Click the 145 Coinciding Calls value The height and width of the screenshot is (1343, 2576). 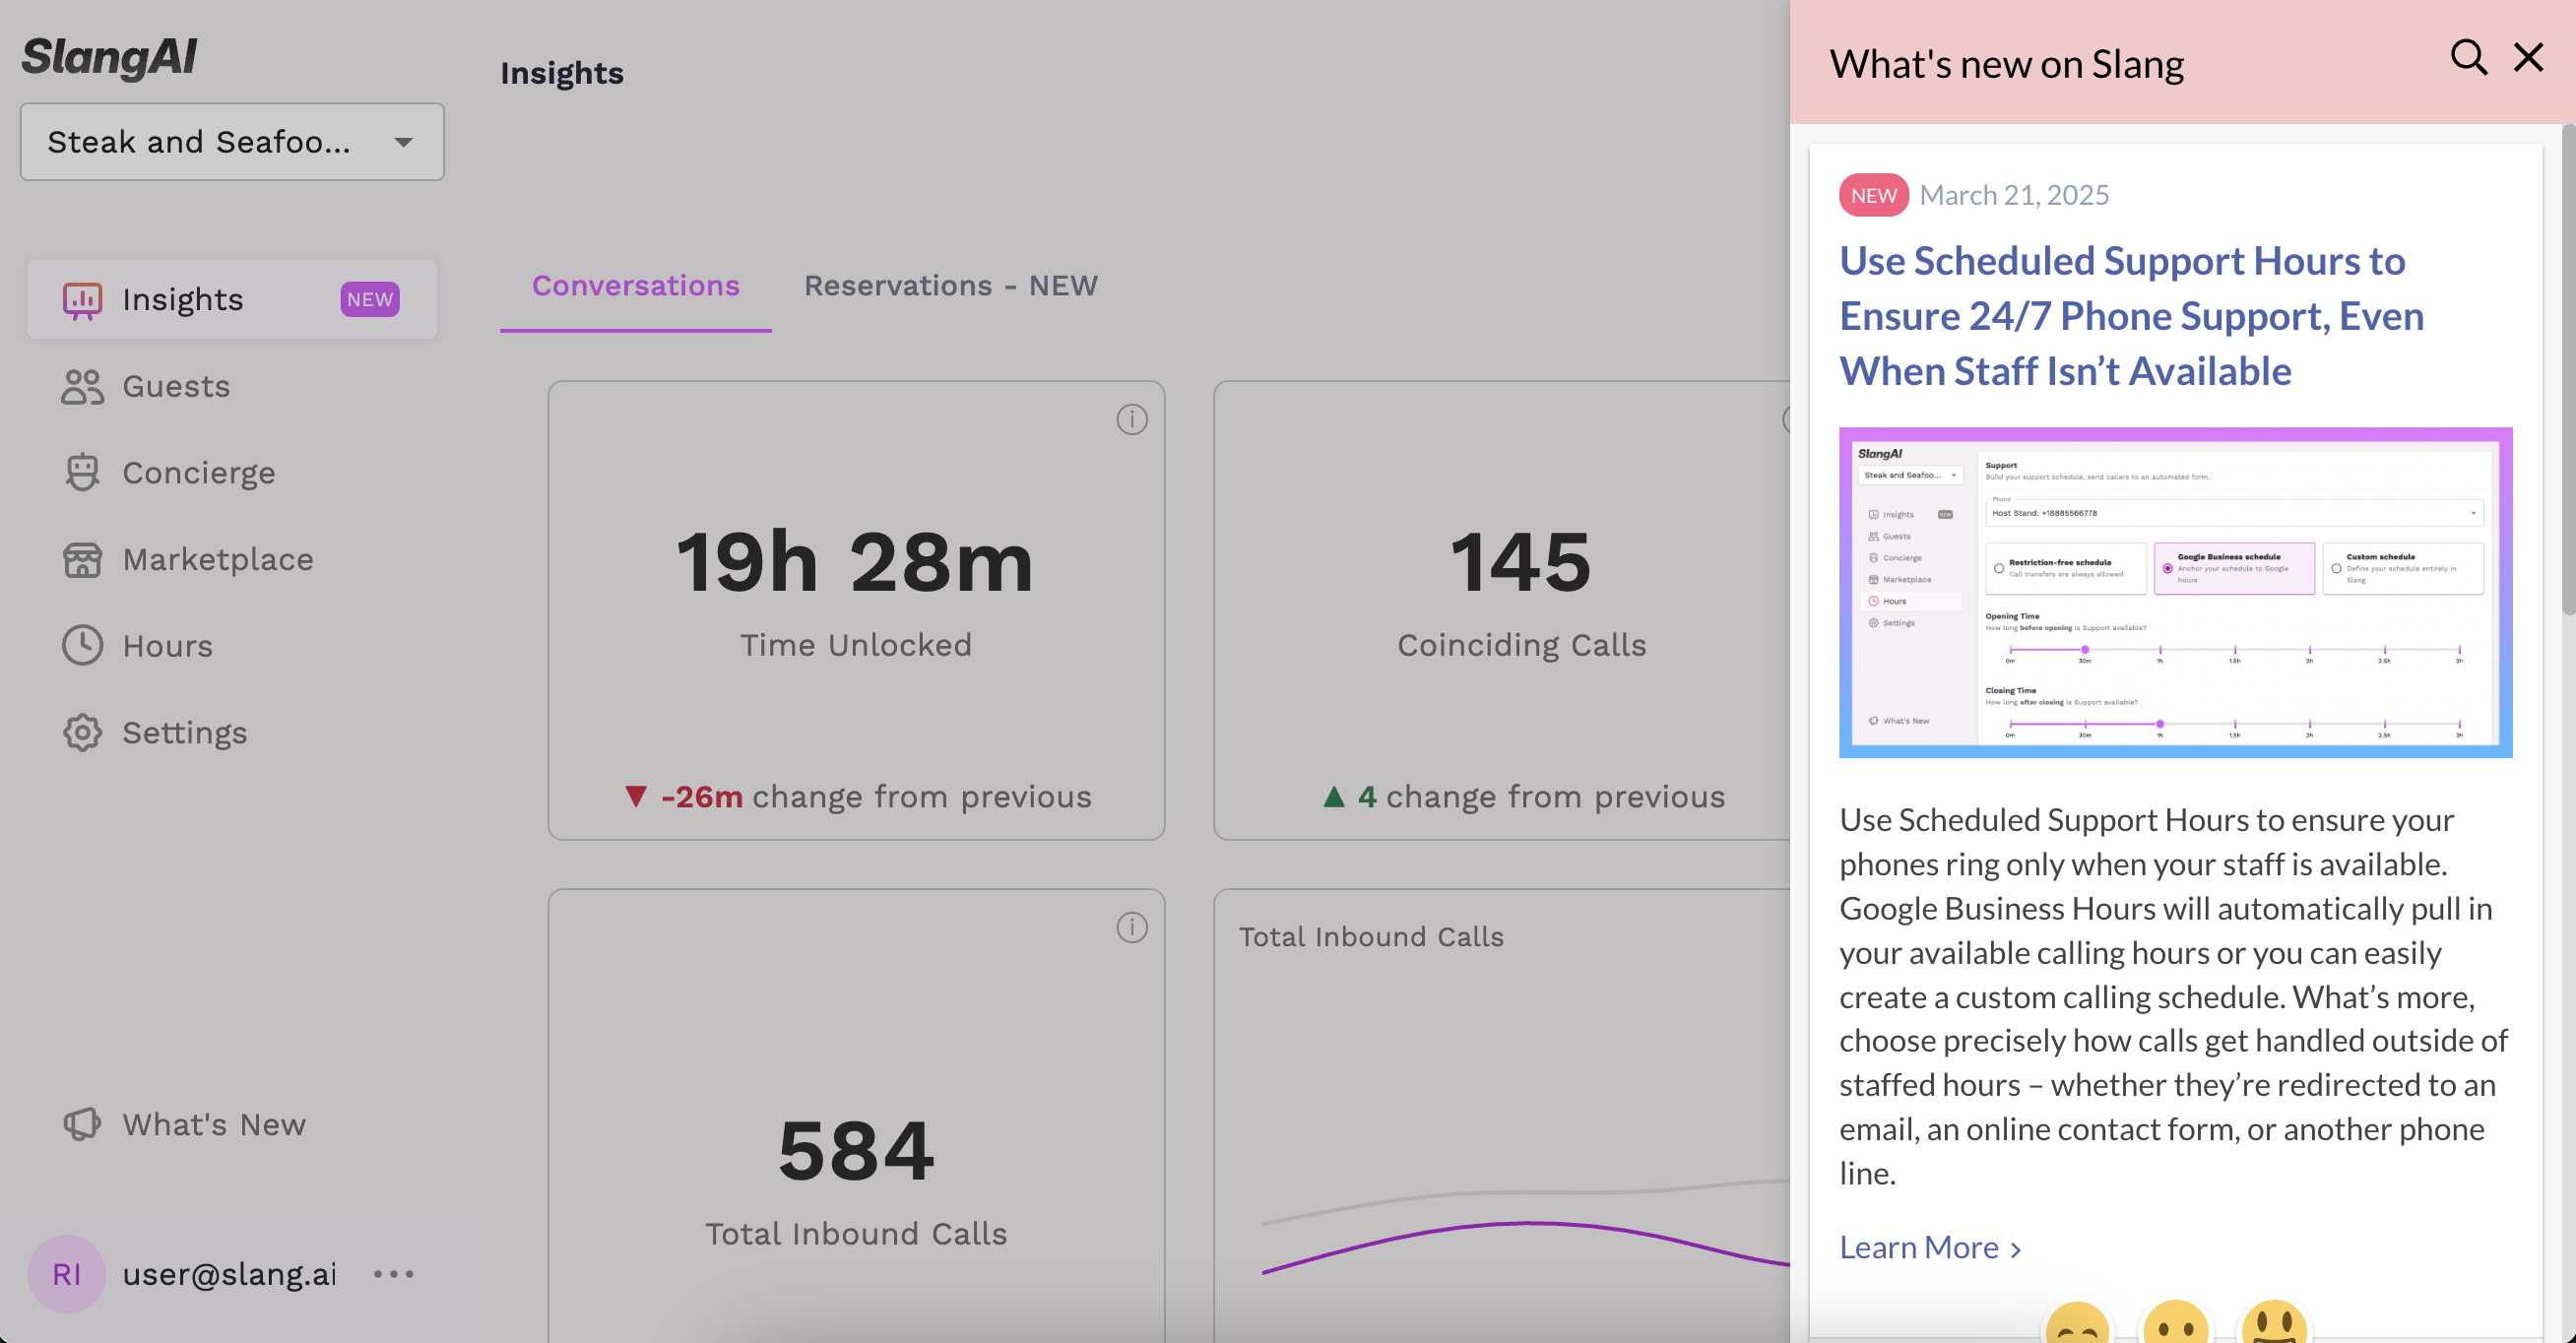pos(1521,562)
